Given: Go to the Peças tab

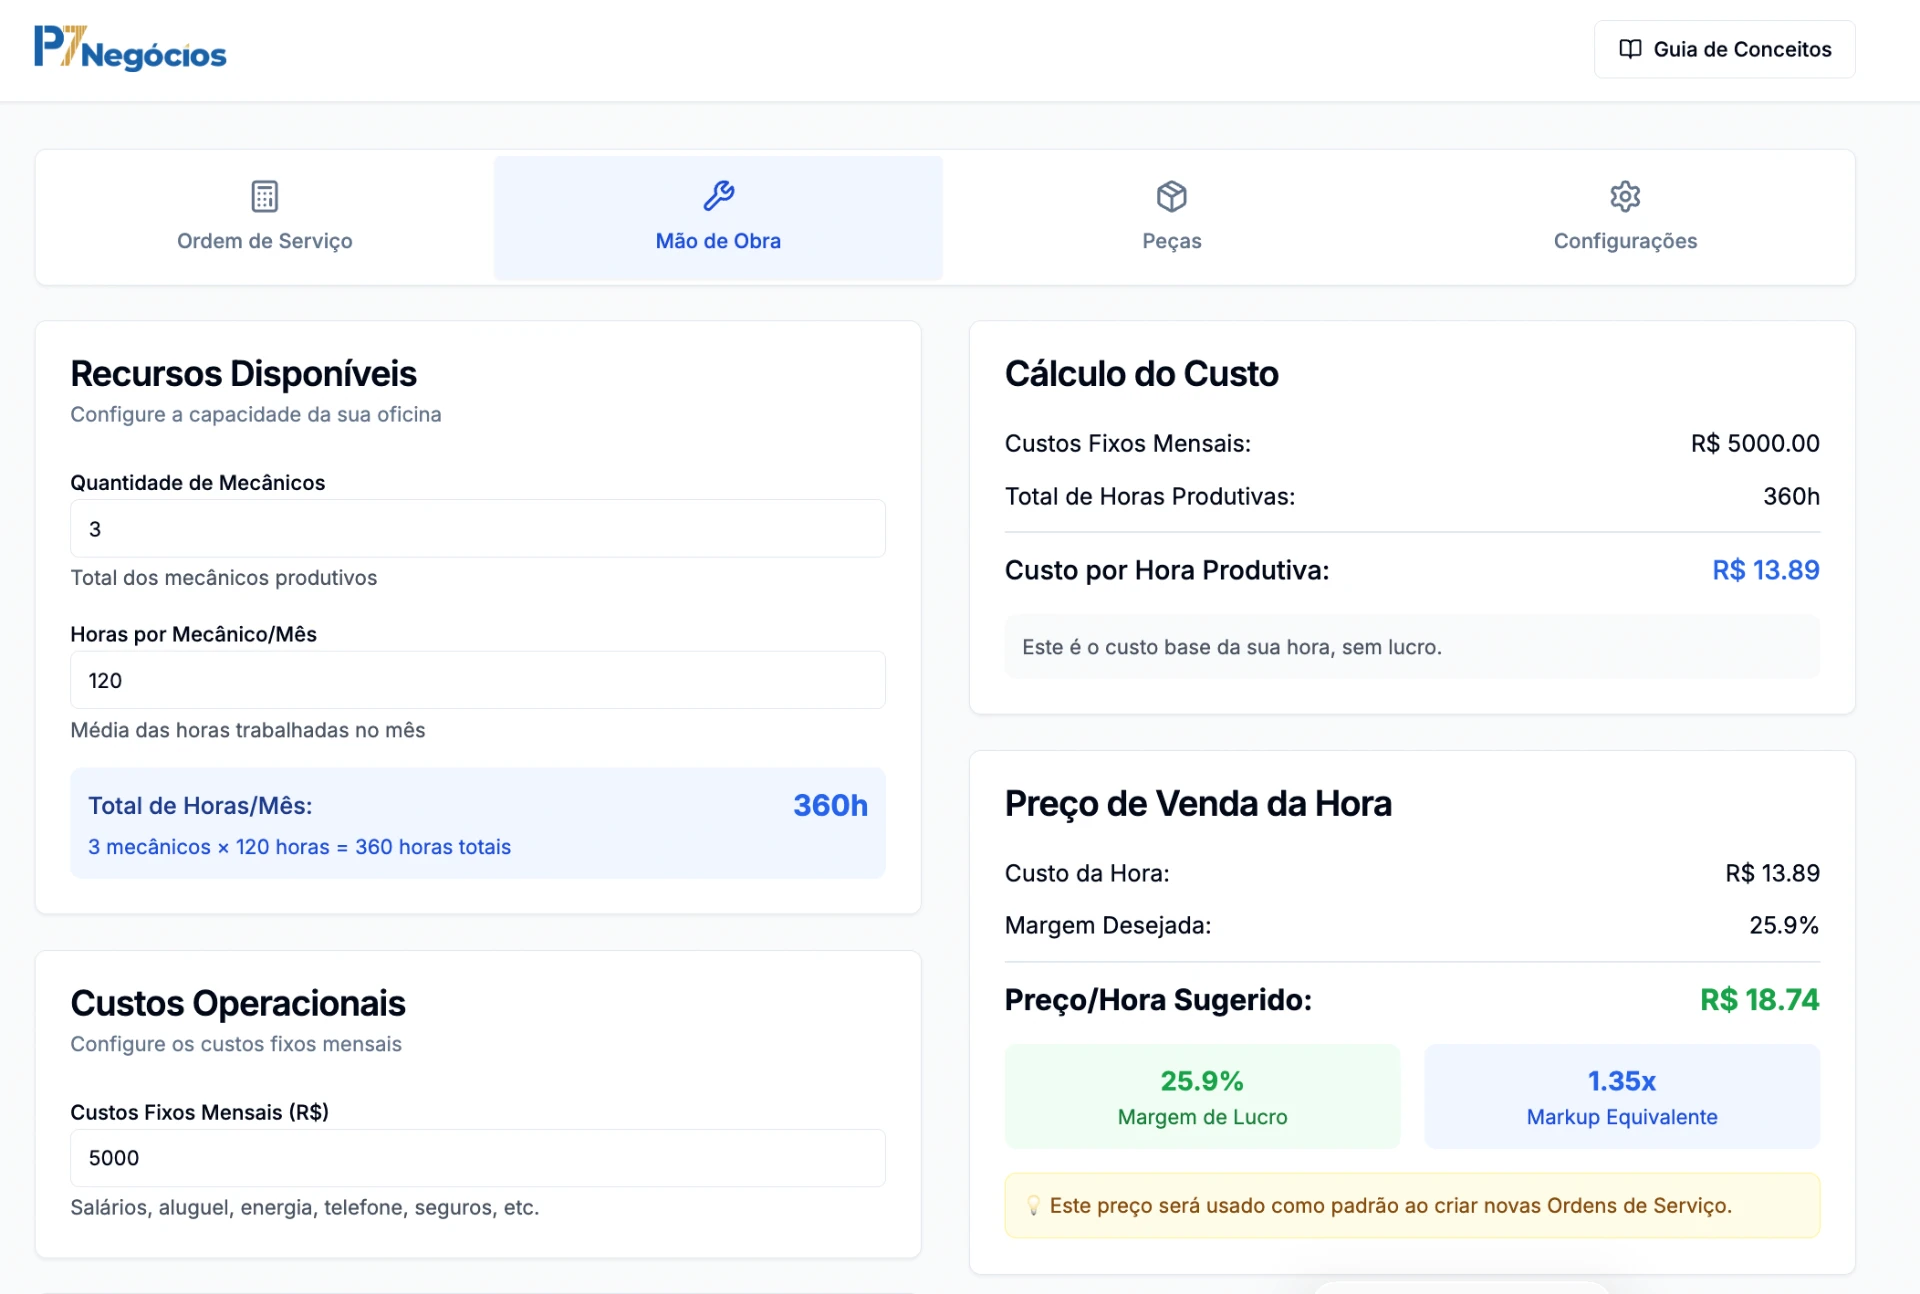Looking at the screenshot, I should (x=1172, y=218).
